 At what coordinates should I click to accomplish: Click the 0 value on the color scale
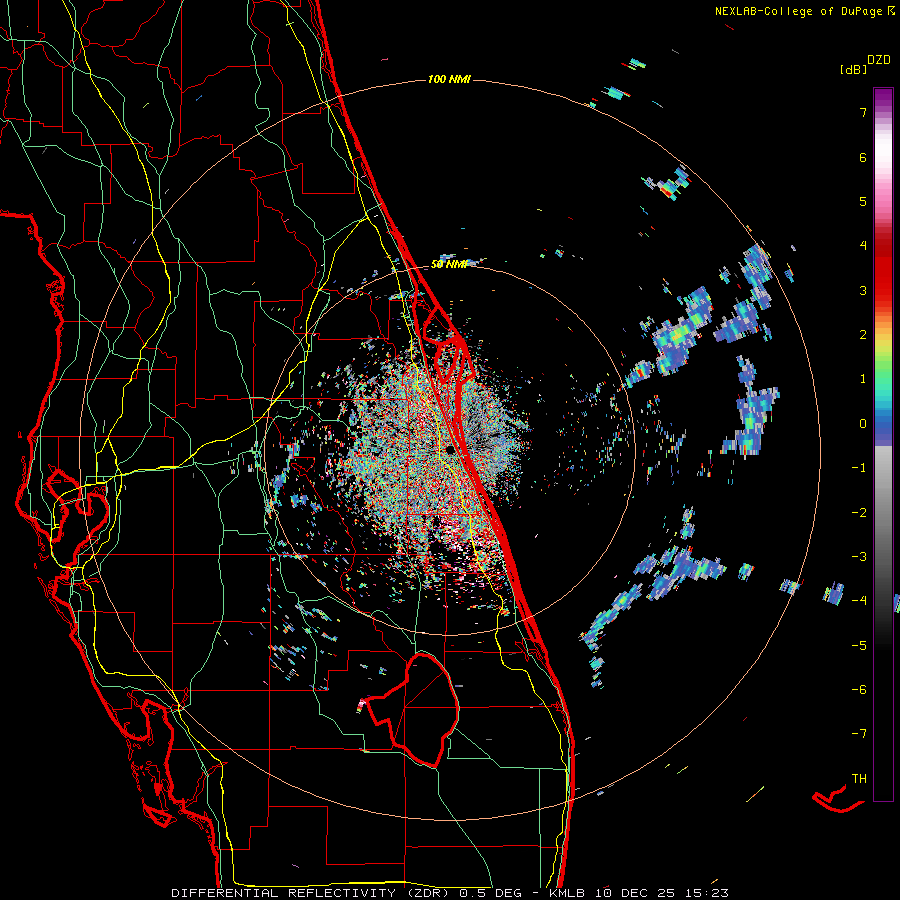[x=863, y=424]
